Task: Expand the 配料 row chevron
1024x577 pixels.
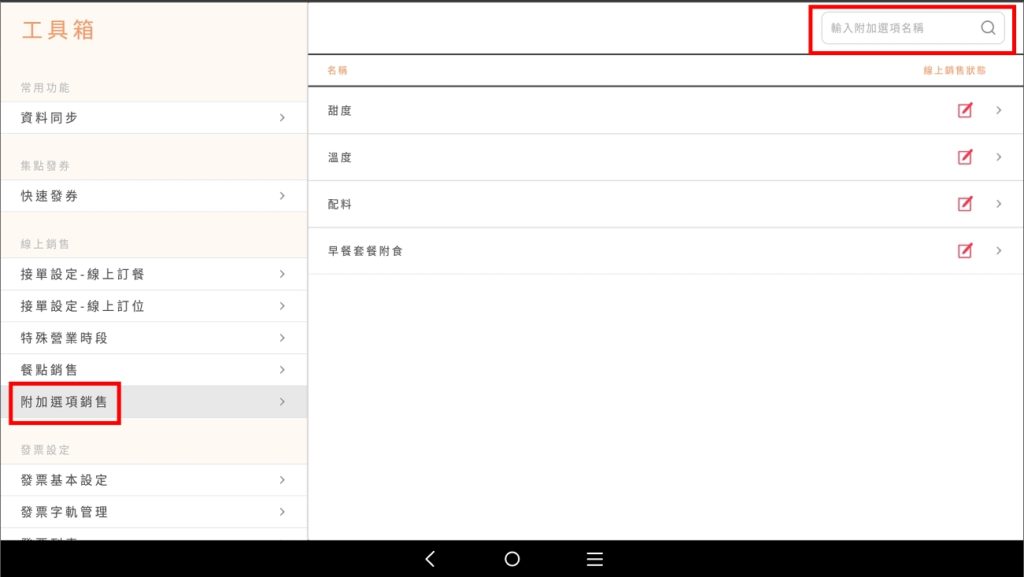Action: click(x=998, y=204)
